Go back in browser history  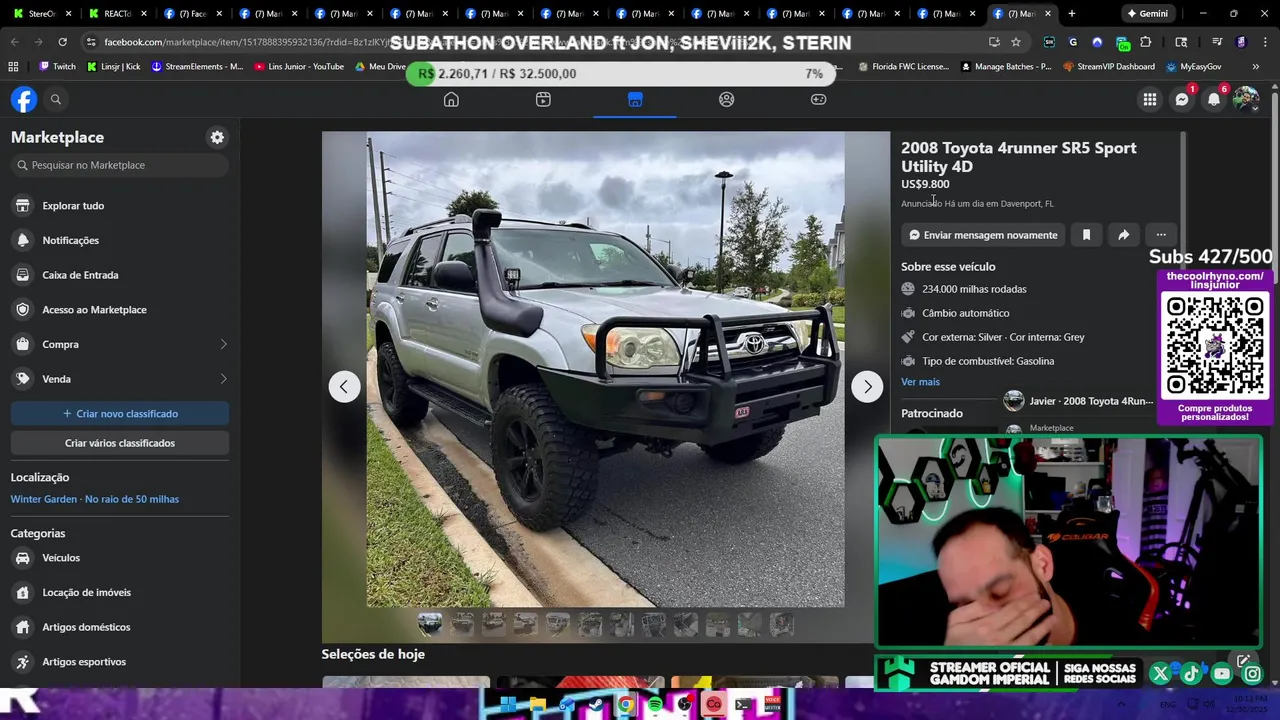14,42
